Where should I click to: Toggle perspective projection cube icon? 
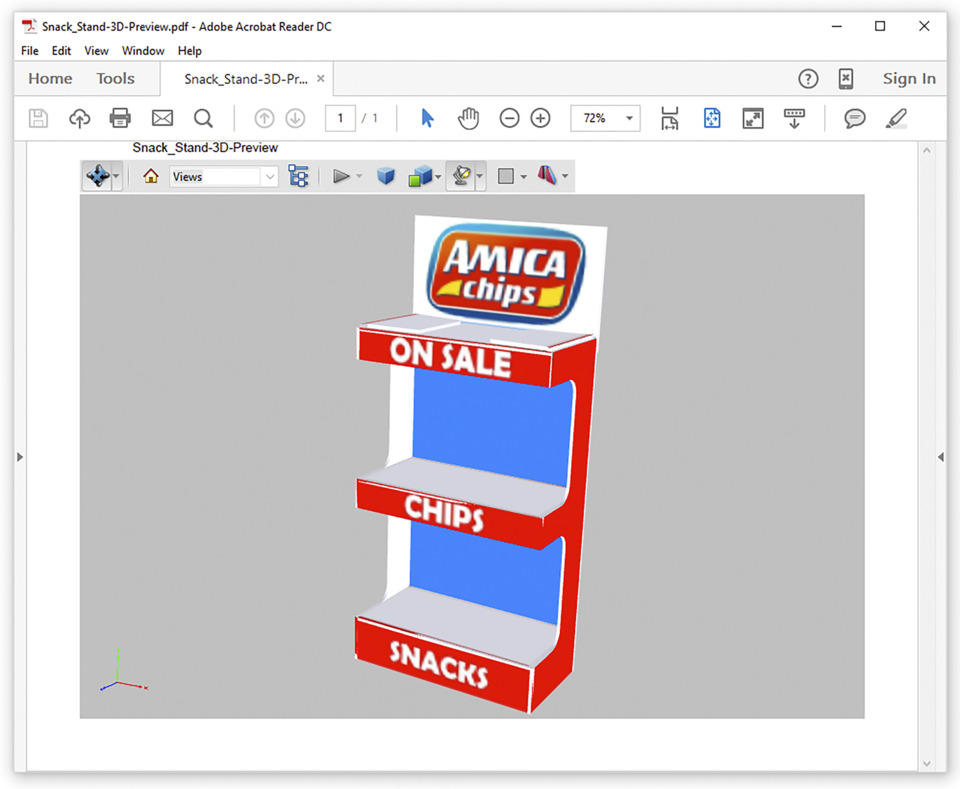(x=386, y=176)
